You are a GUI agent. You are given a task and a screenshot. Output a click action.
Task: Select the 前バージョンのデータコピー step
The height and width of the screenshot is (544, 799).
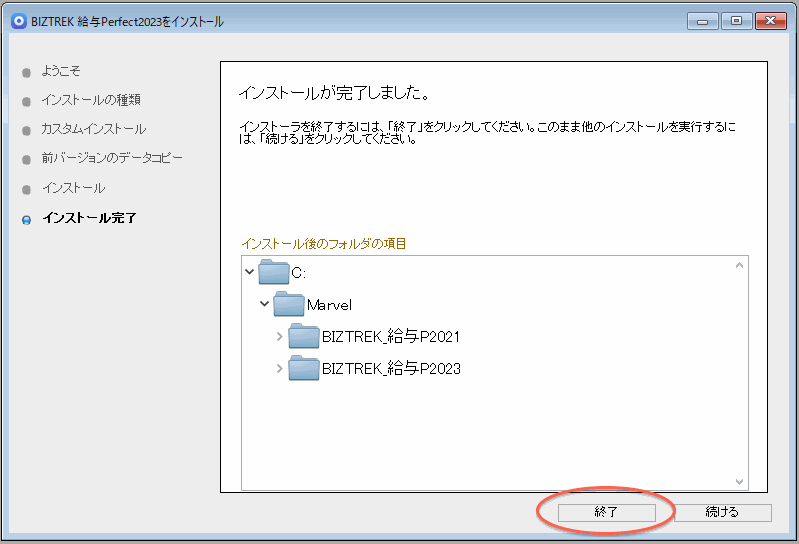(112, 158)
